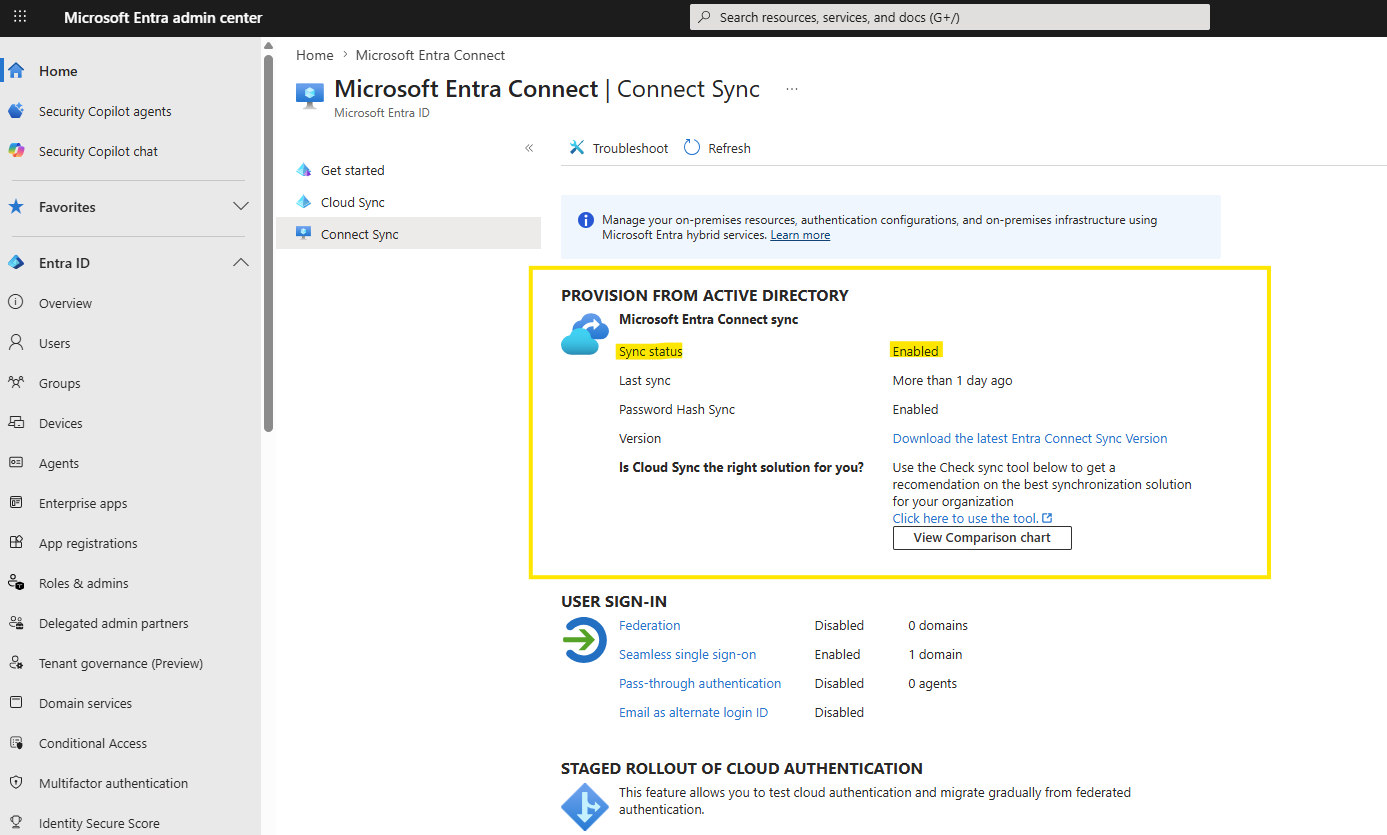Select Connect Sync in blade menu
Image resolution: width=1387 pixels, height=835 pixels.
pyautogui.click(x=360, y=234)
